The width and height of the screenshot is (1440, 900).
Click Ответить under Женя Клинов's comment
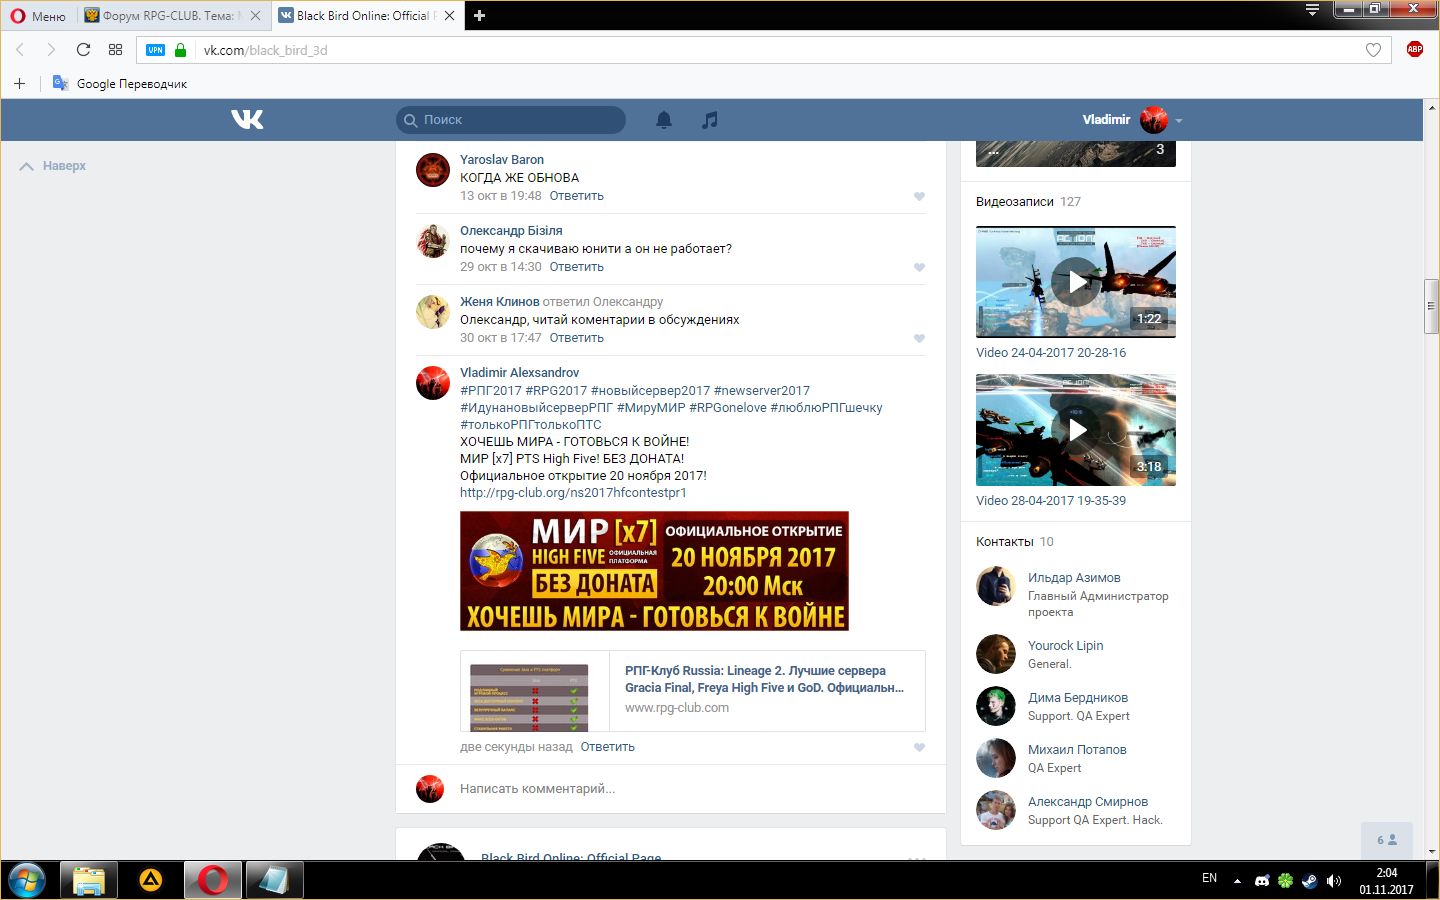point(576,338)
